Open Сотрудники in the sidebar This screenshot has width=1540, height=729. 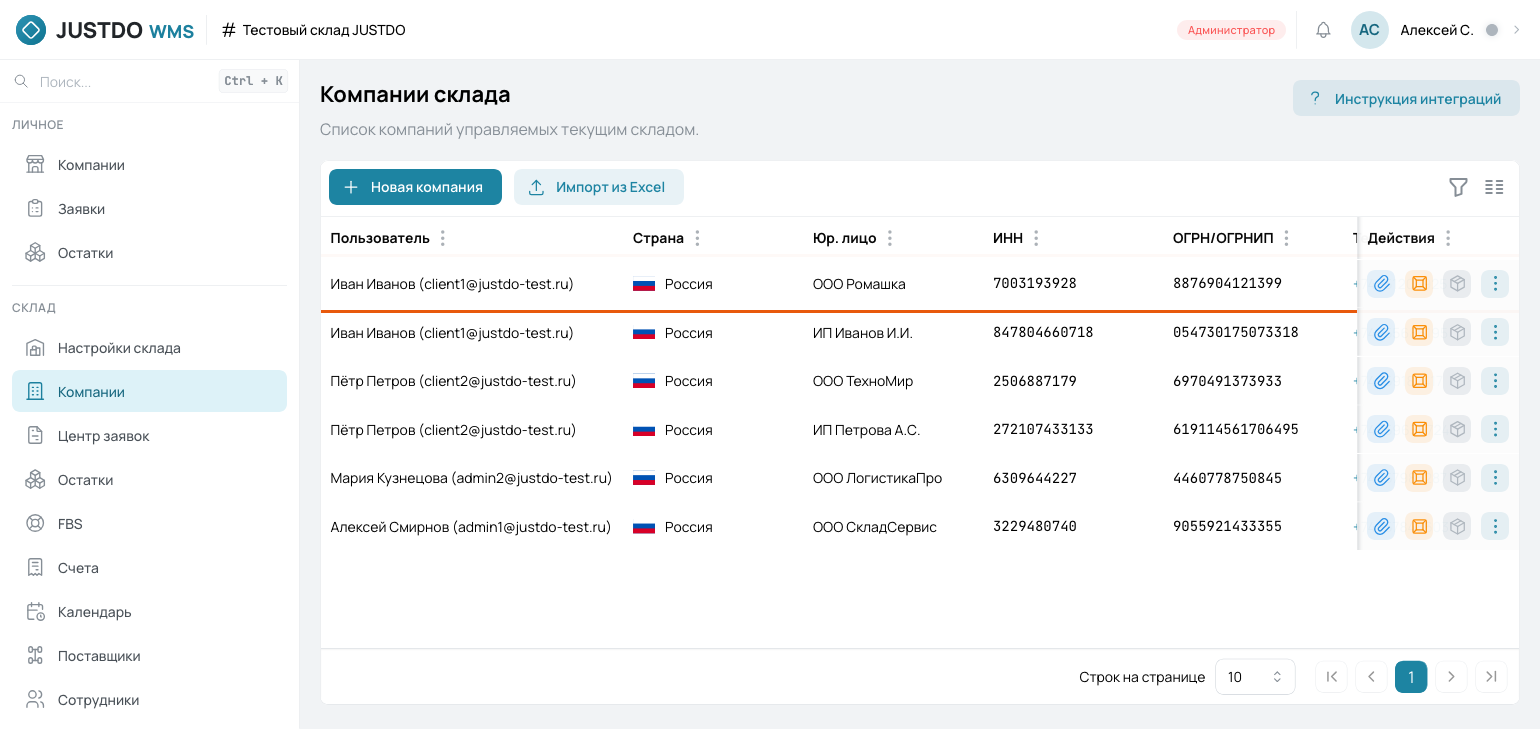149,700
